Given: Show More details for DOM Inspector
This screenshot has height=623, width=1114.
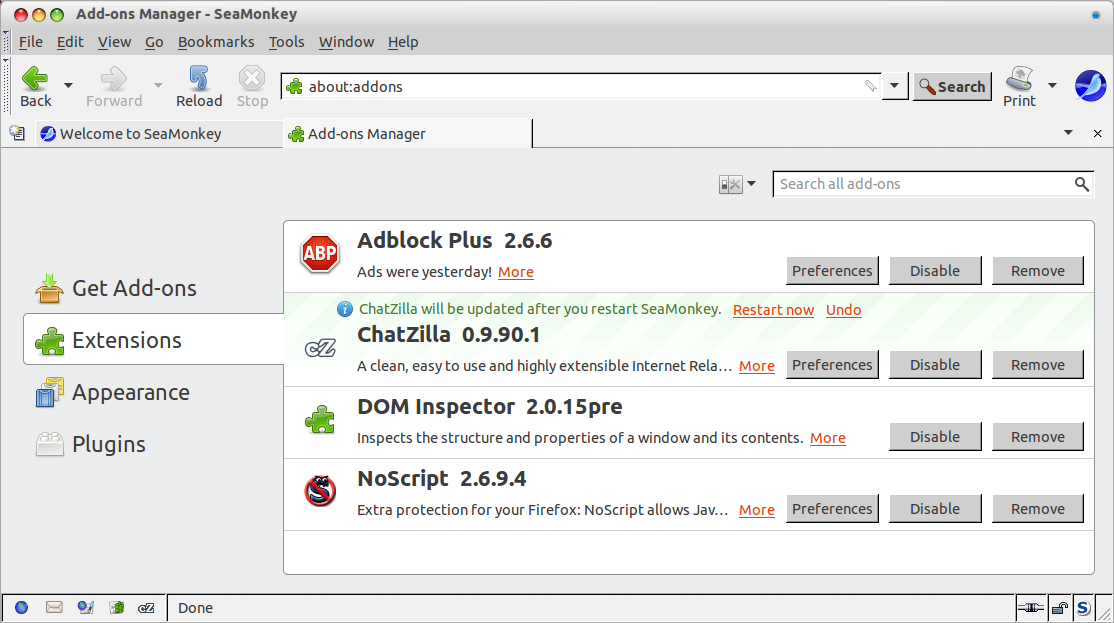Looking at the screenshot, I should click(x=828, y=438).
